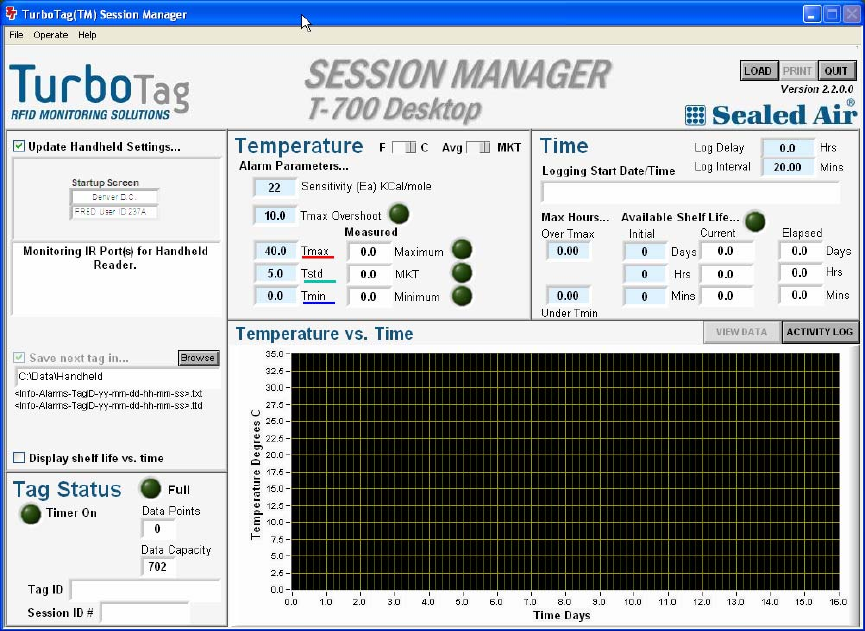Click the Full tag status LED

pos(150,488)
